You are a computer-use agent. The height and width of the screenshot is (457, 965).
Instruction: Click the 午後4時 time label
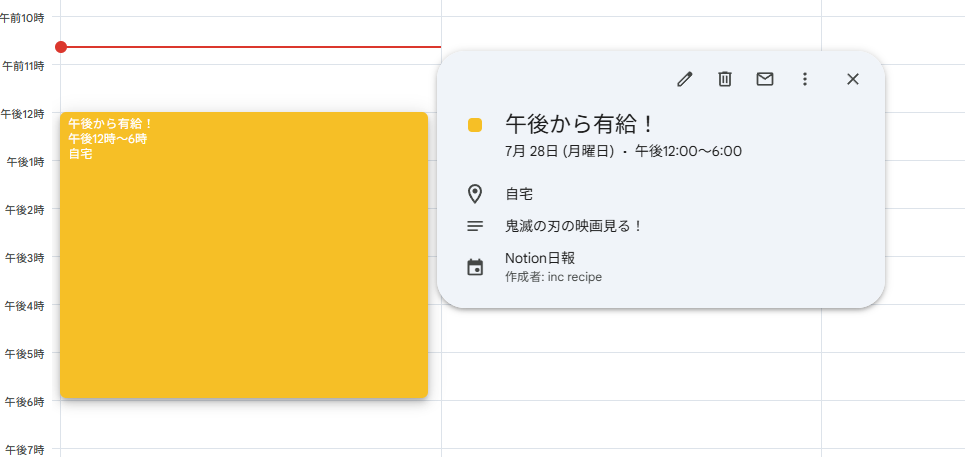[25, 306]
